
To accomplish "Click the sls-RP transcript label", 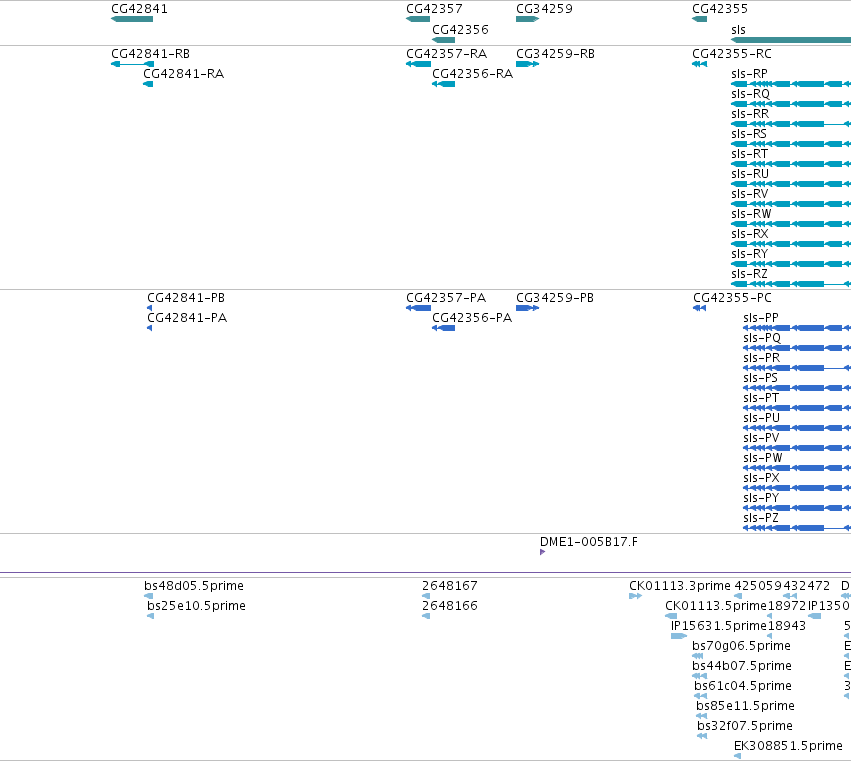I will (x=750, y=74).
